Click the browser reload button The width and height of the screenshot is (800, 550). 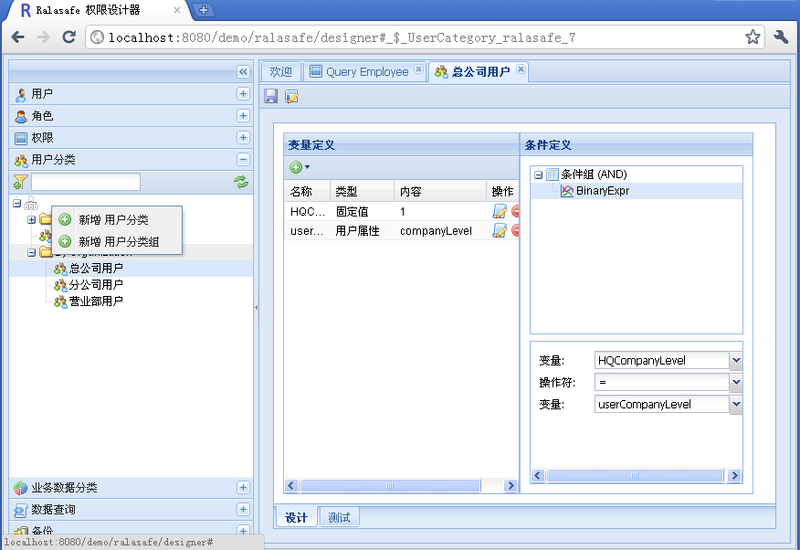pos(69,37)
